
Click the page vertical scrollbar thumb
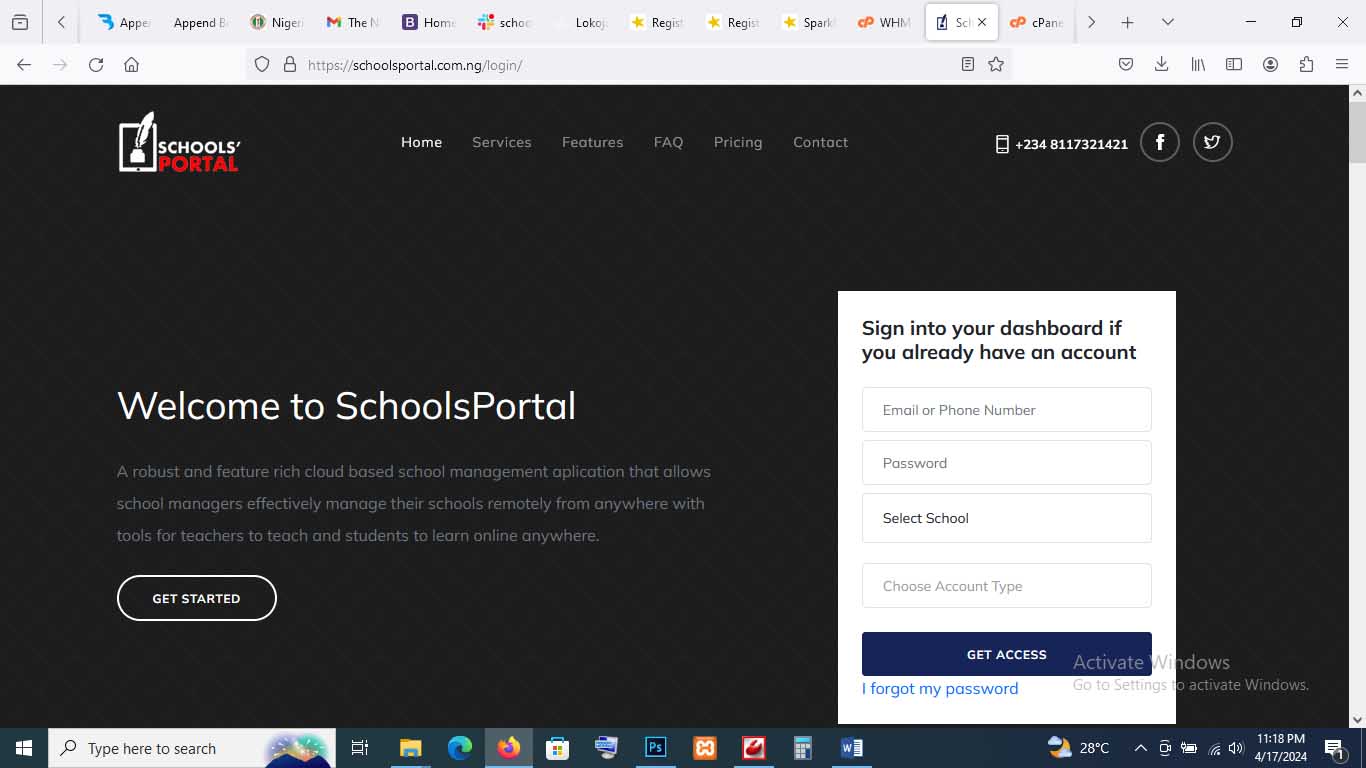pos(1357,132)
